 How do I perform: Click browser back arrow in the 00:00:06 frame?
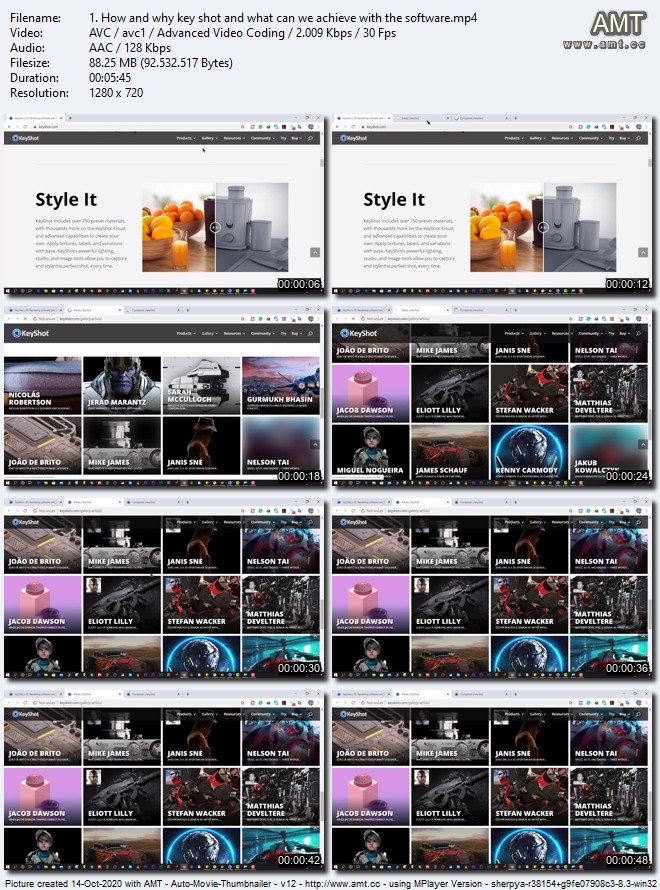pyautogui.click(x=9, y=127)
